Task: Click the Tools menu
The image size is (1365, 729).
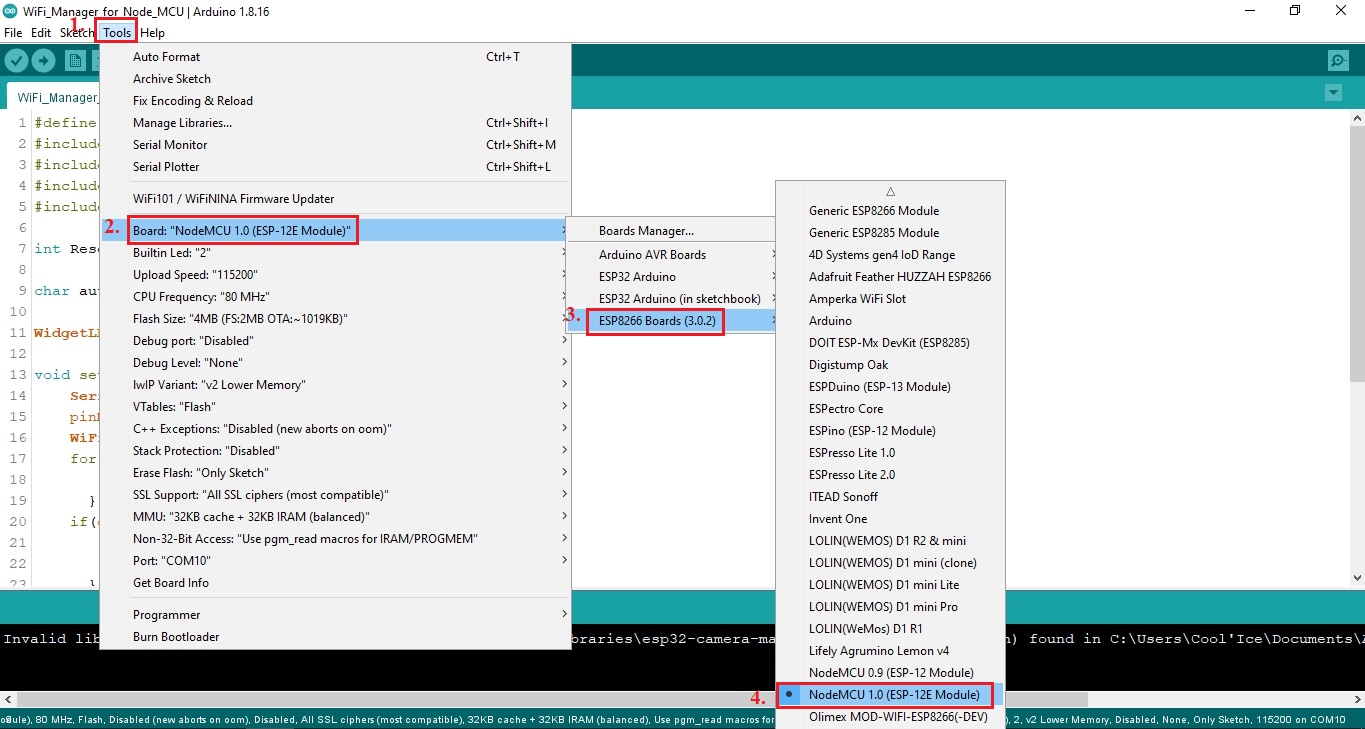Action: tap(117, 33)
